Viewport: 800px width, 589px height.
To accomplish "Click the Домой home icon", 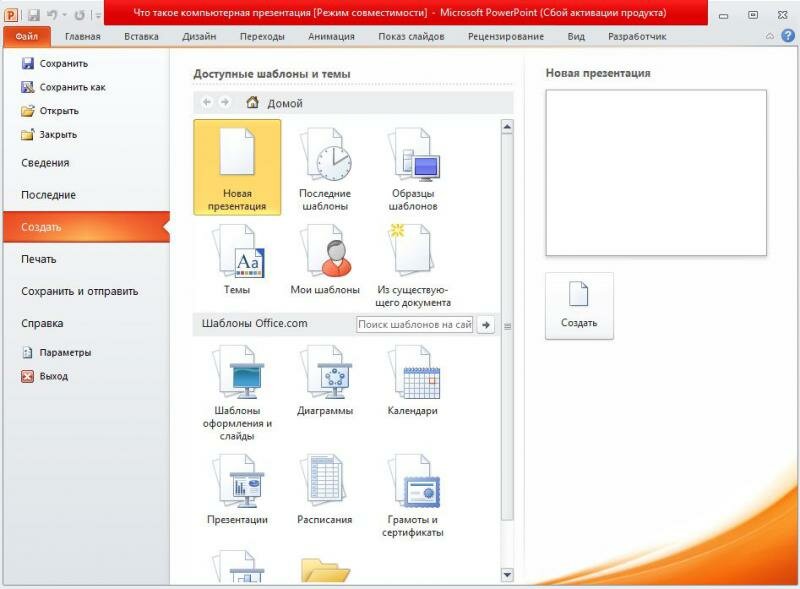I will coord(252,103).
